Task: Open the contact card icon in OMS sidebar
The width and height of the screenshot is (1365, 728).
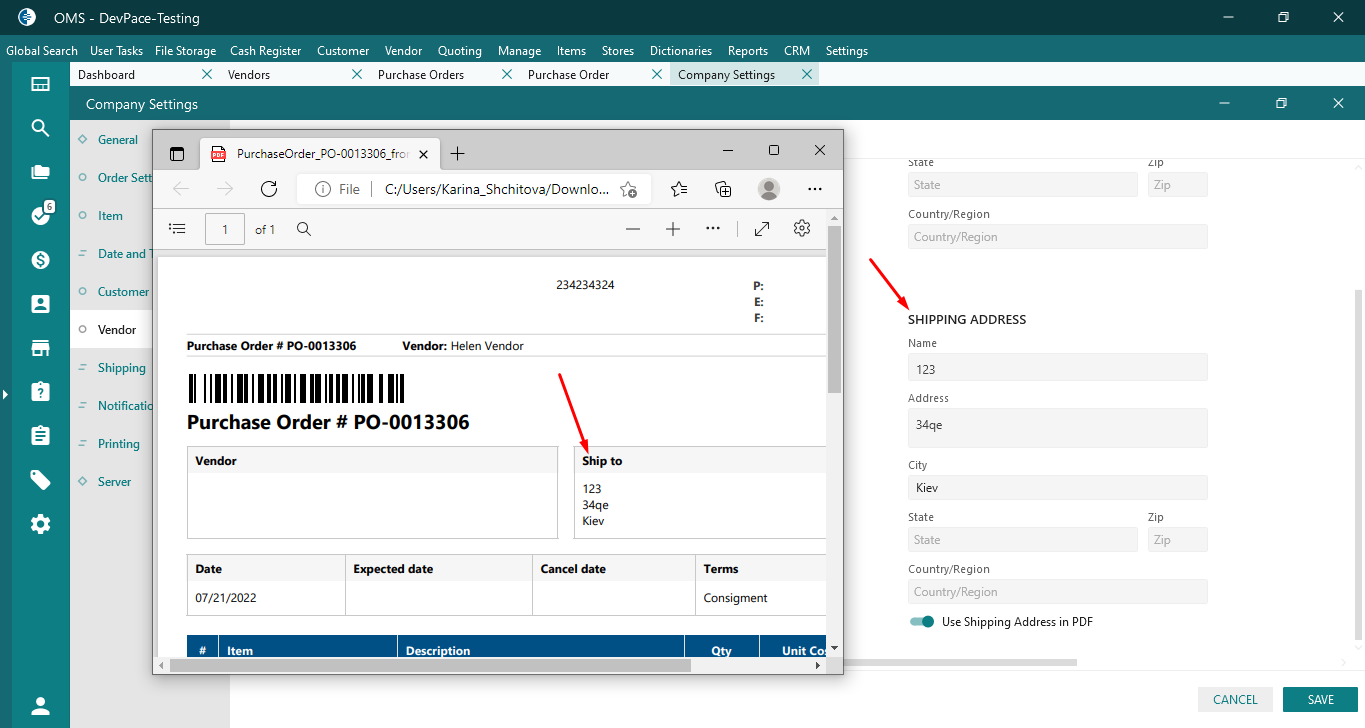Action: tap(40, 304)
